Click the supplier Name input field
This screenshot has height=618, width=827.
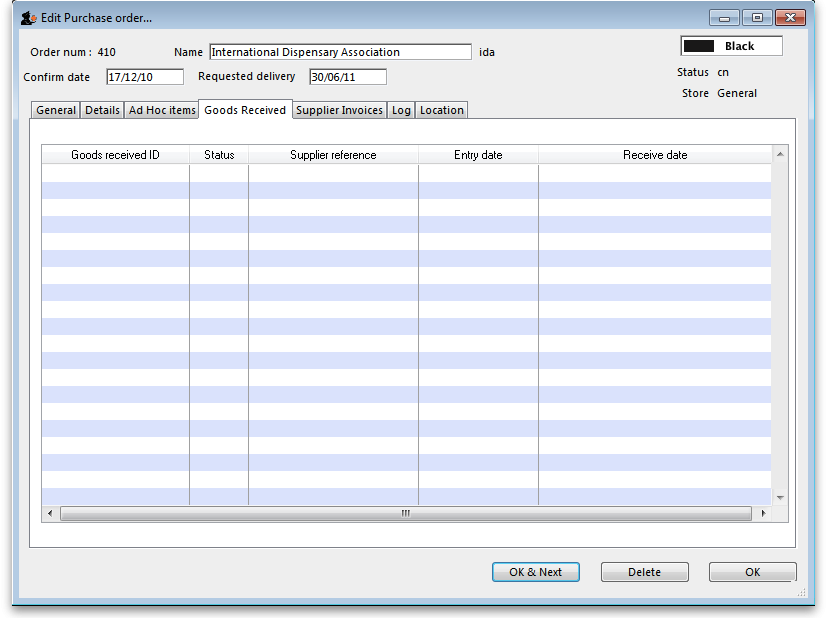click(x=340, y=52)
